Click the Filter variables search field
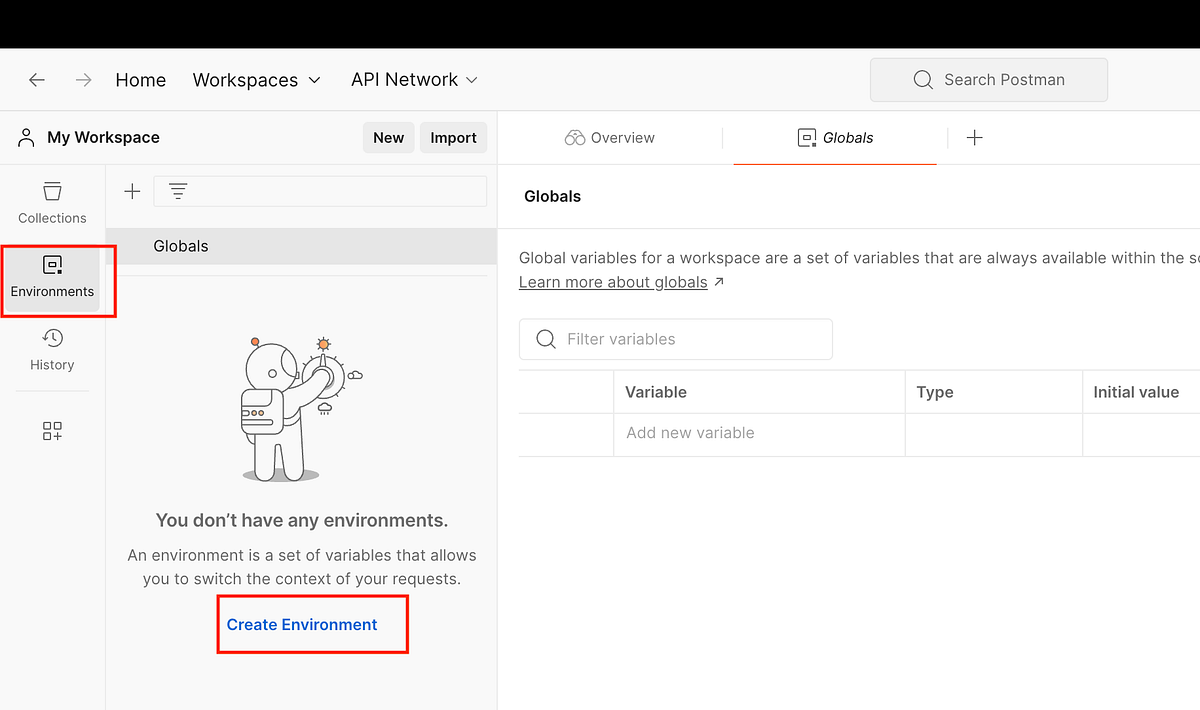The width and height of the screenshot is (1200, 710). coord(675,339)
